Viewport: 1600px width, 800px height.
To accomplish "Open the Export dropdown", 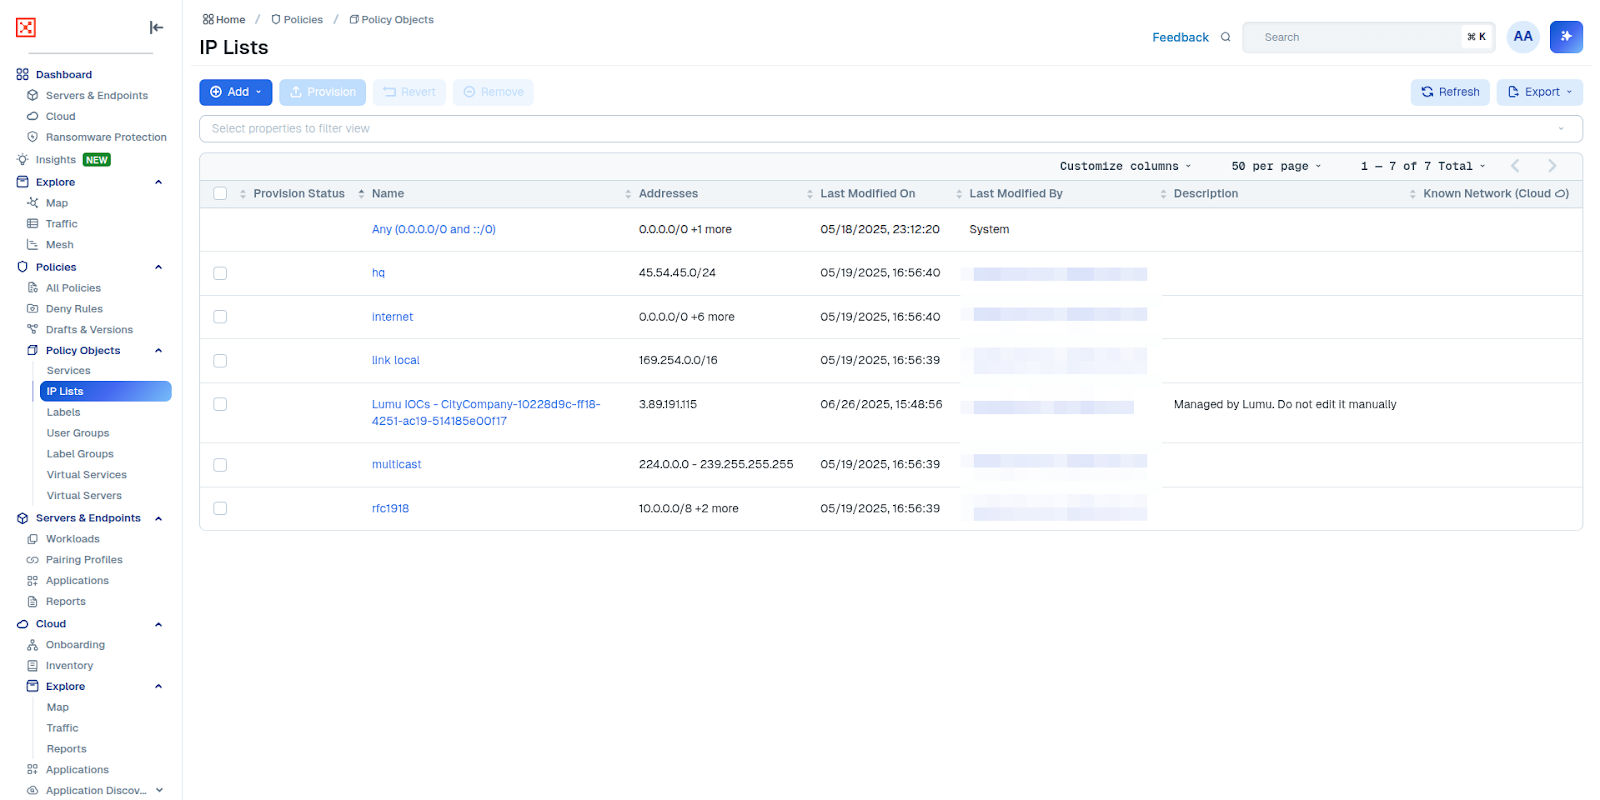I will (1539, 92).
